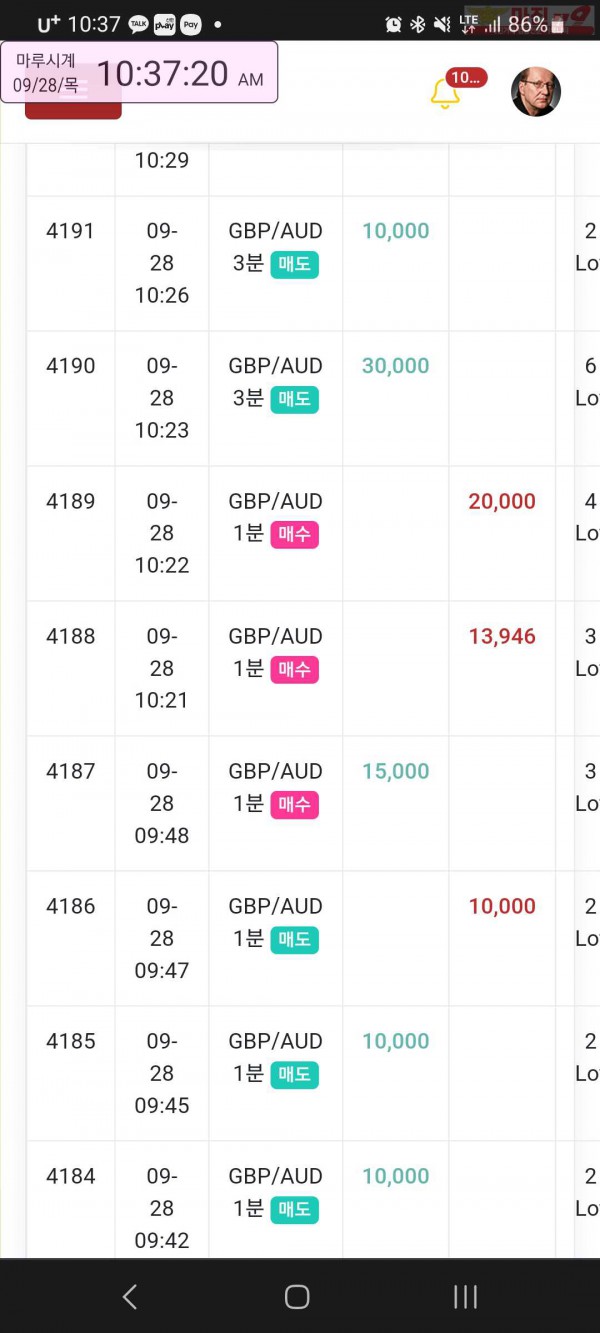Viewport: 600px width, 1333px height.
Task: Select the 20,000 loss amount in row 4189
Action: (x=502, y=501)
